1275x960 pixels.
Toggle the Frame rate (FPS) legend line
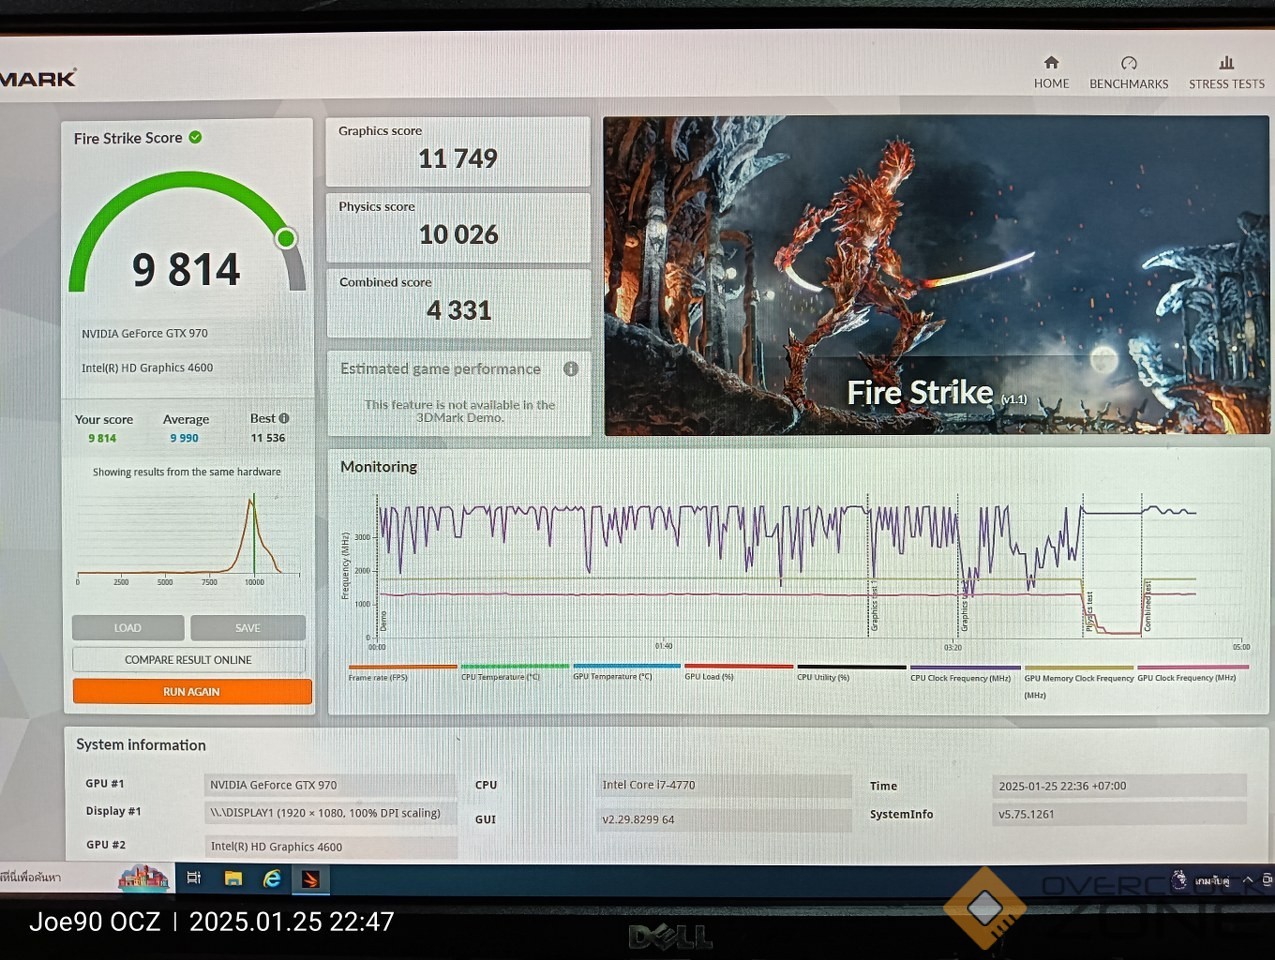[402, 672]
